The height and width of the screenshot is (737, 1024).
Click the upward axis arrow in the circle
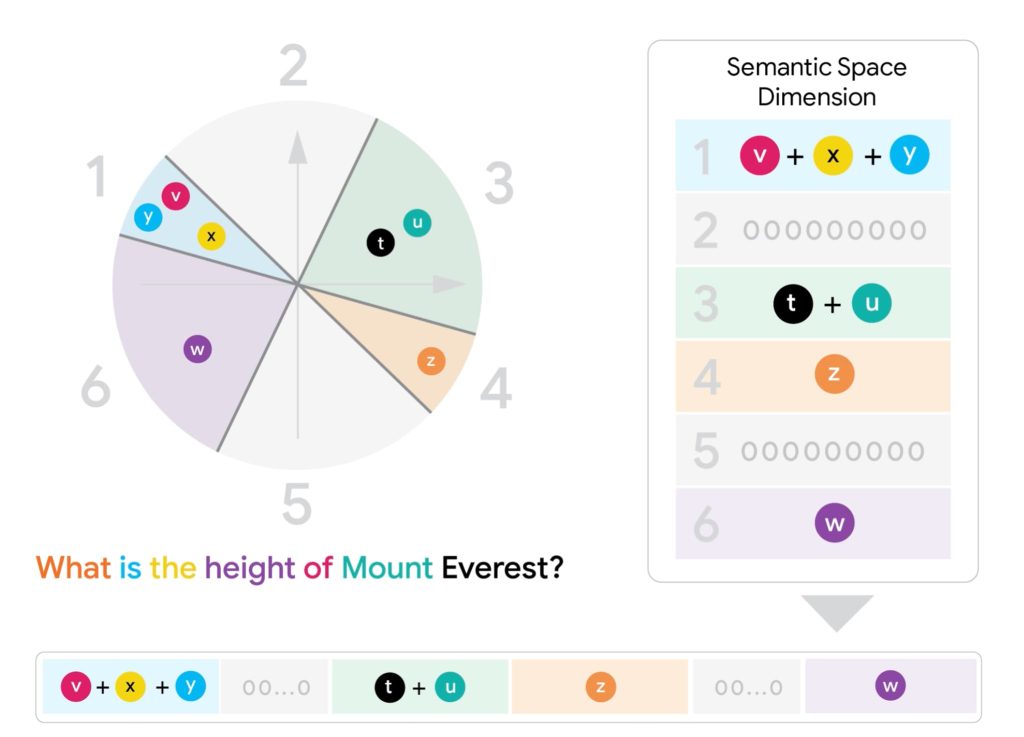click(298, 148)
